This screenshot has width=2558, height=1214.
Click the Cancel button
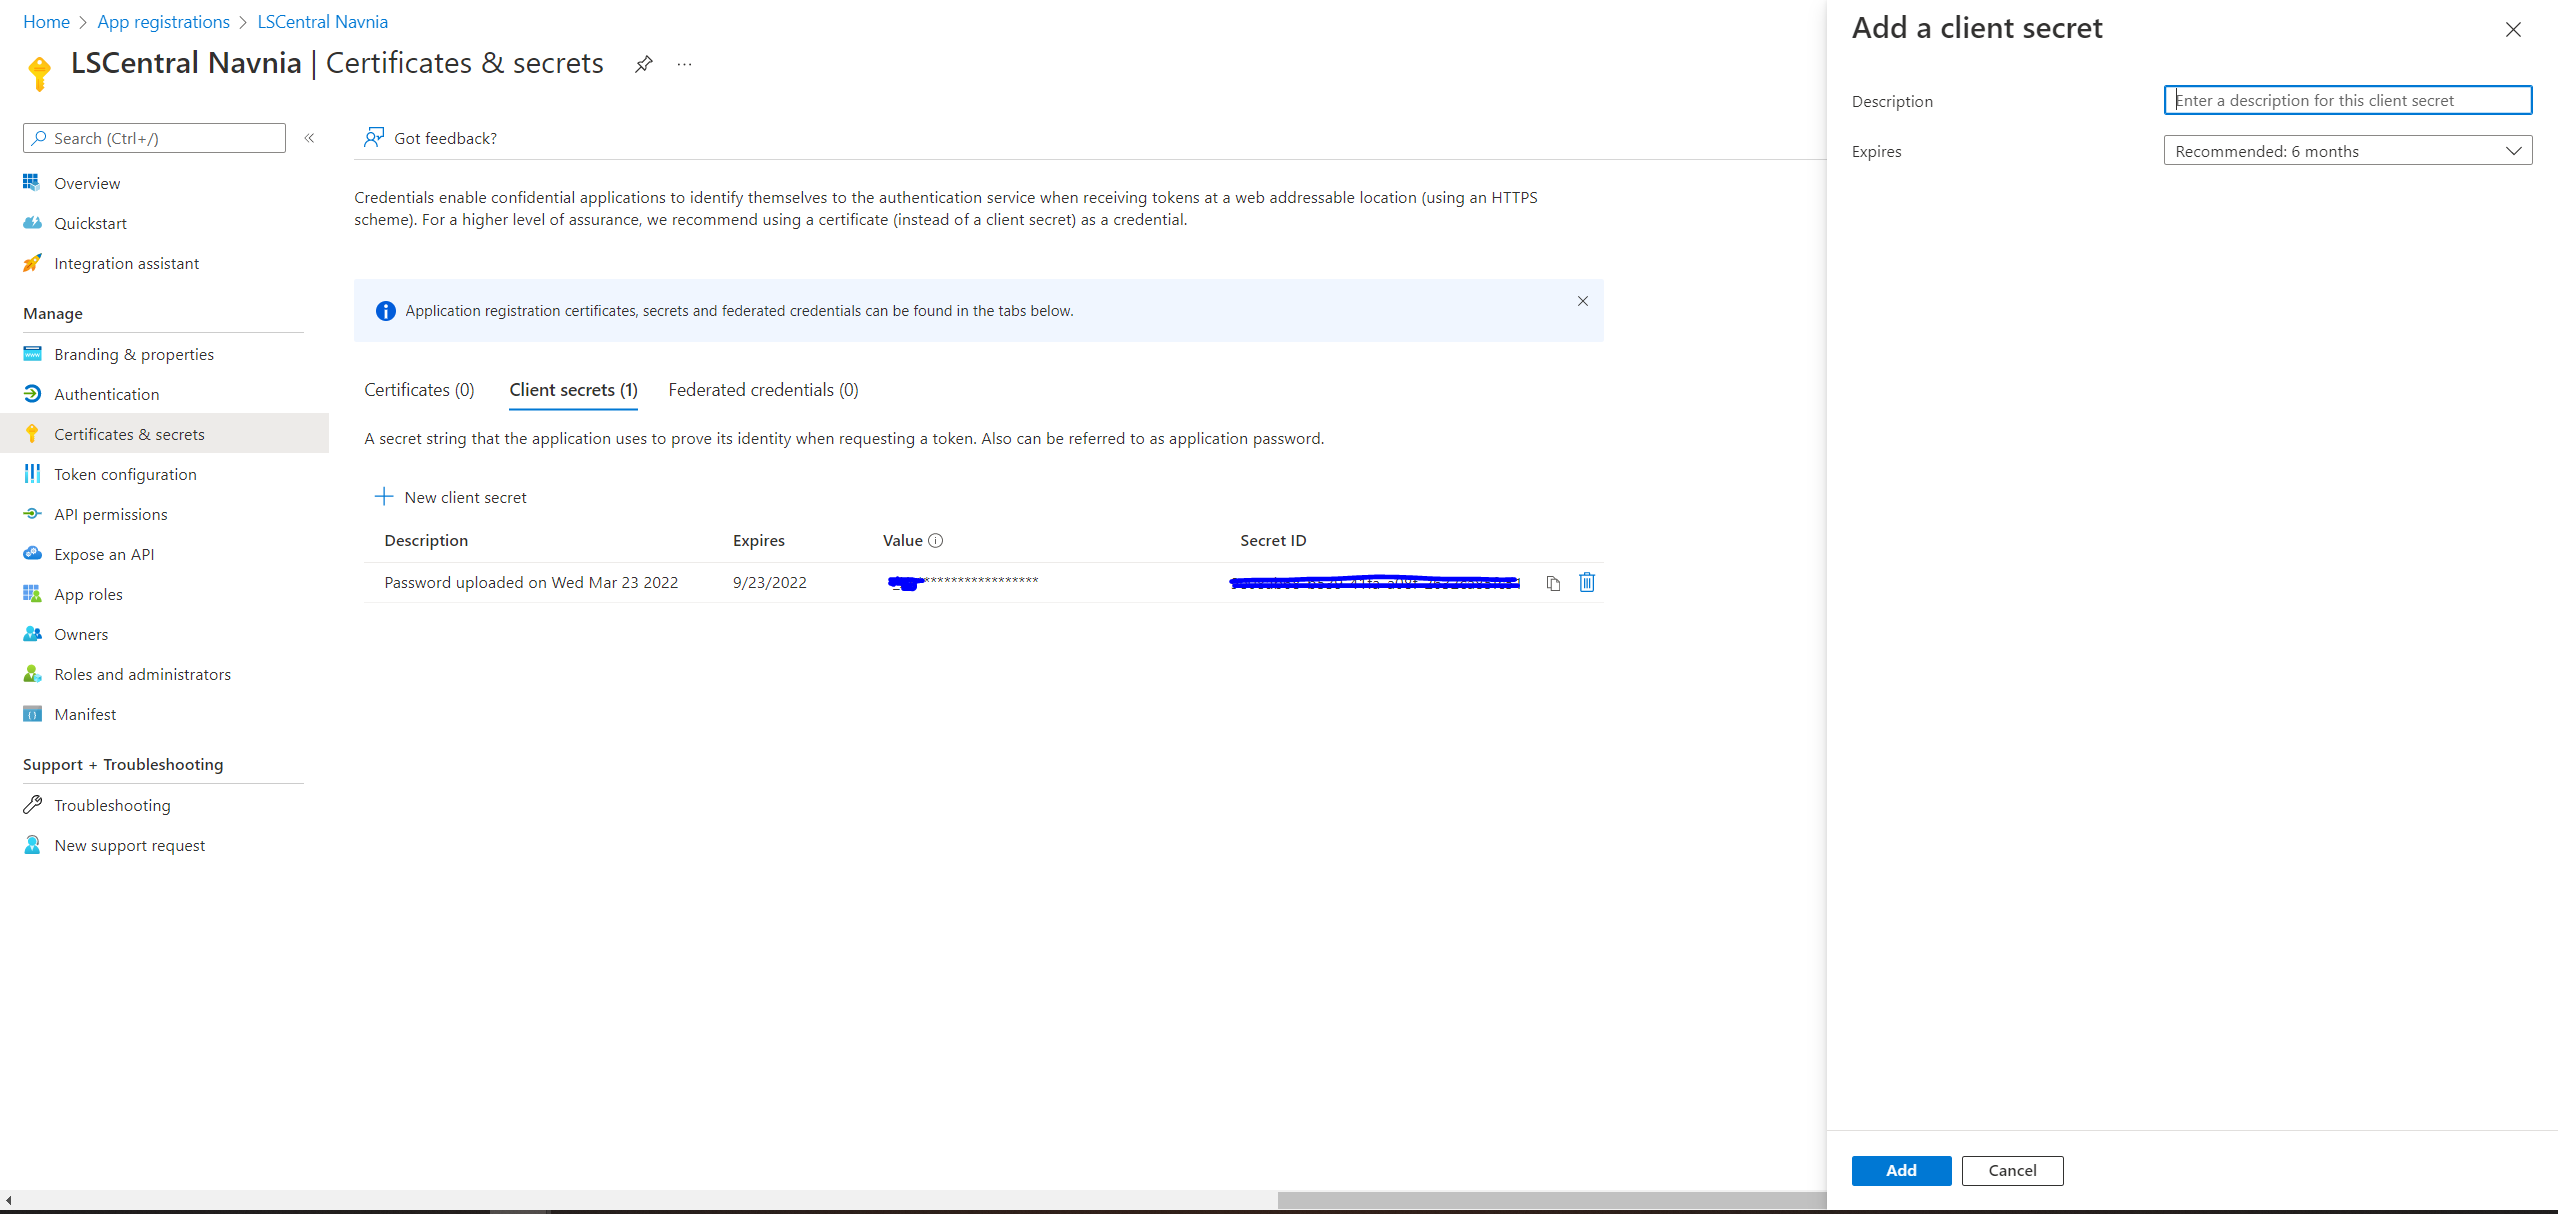pos(2012,1170)
